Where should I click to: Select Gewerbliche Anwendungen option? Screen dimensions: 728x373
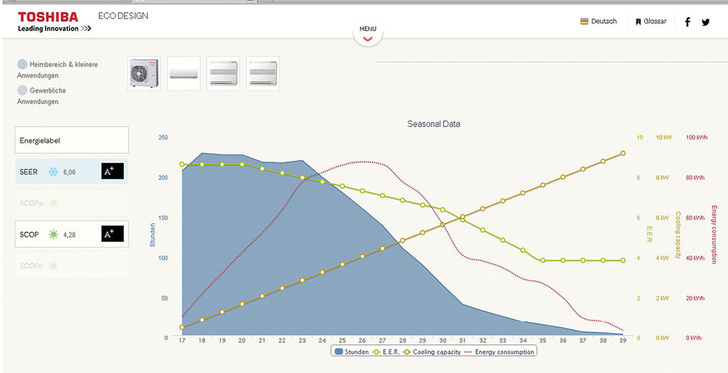42,96
